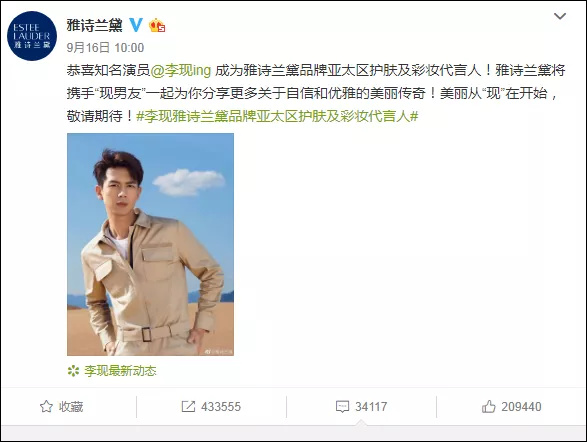
Task: Enlarge the photo of man in beige jacket
Action: pos(150,244)
